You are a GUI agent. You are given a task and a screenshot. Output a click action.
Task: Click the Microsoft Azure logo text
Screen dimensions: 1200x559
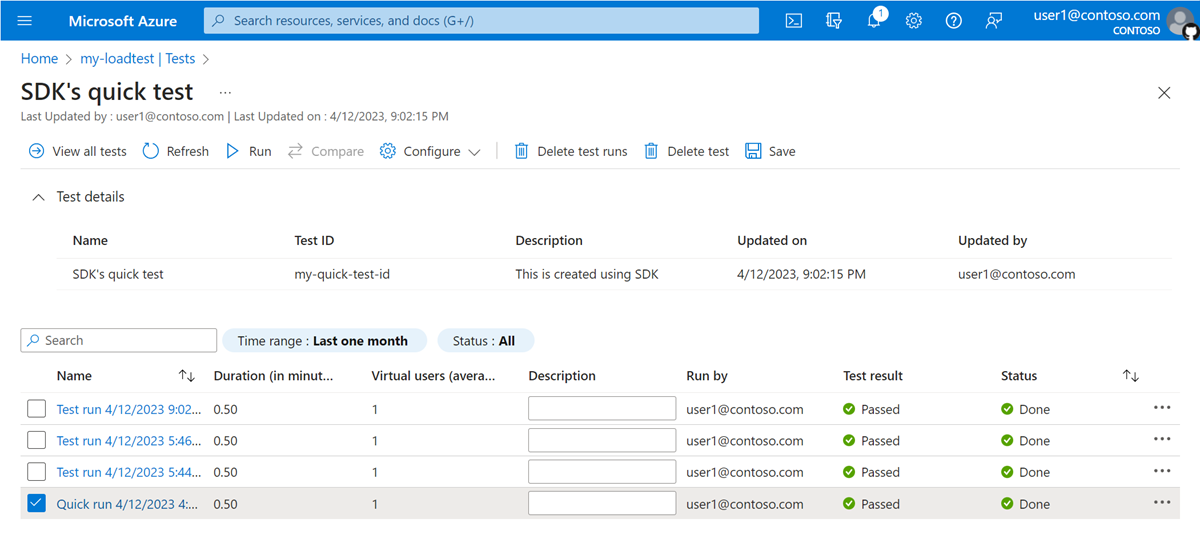click(123, 21)
